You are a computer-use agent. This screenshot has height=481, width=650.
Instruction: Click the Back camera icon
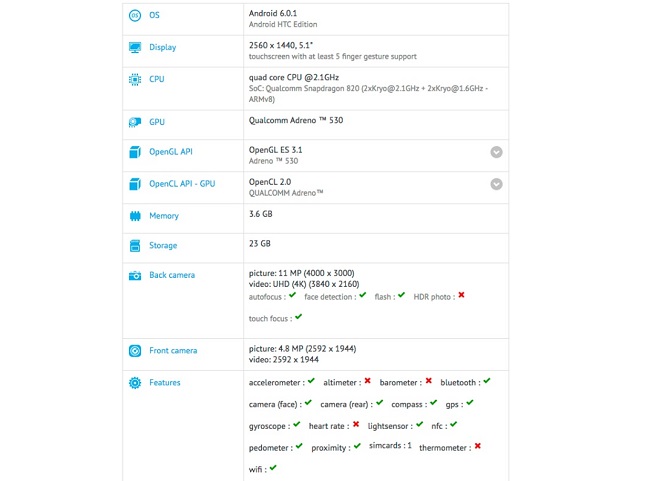tap(134, 275)
